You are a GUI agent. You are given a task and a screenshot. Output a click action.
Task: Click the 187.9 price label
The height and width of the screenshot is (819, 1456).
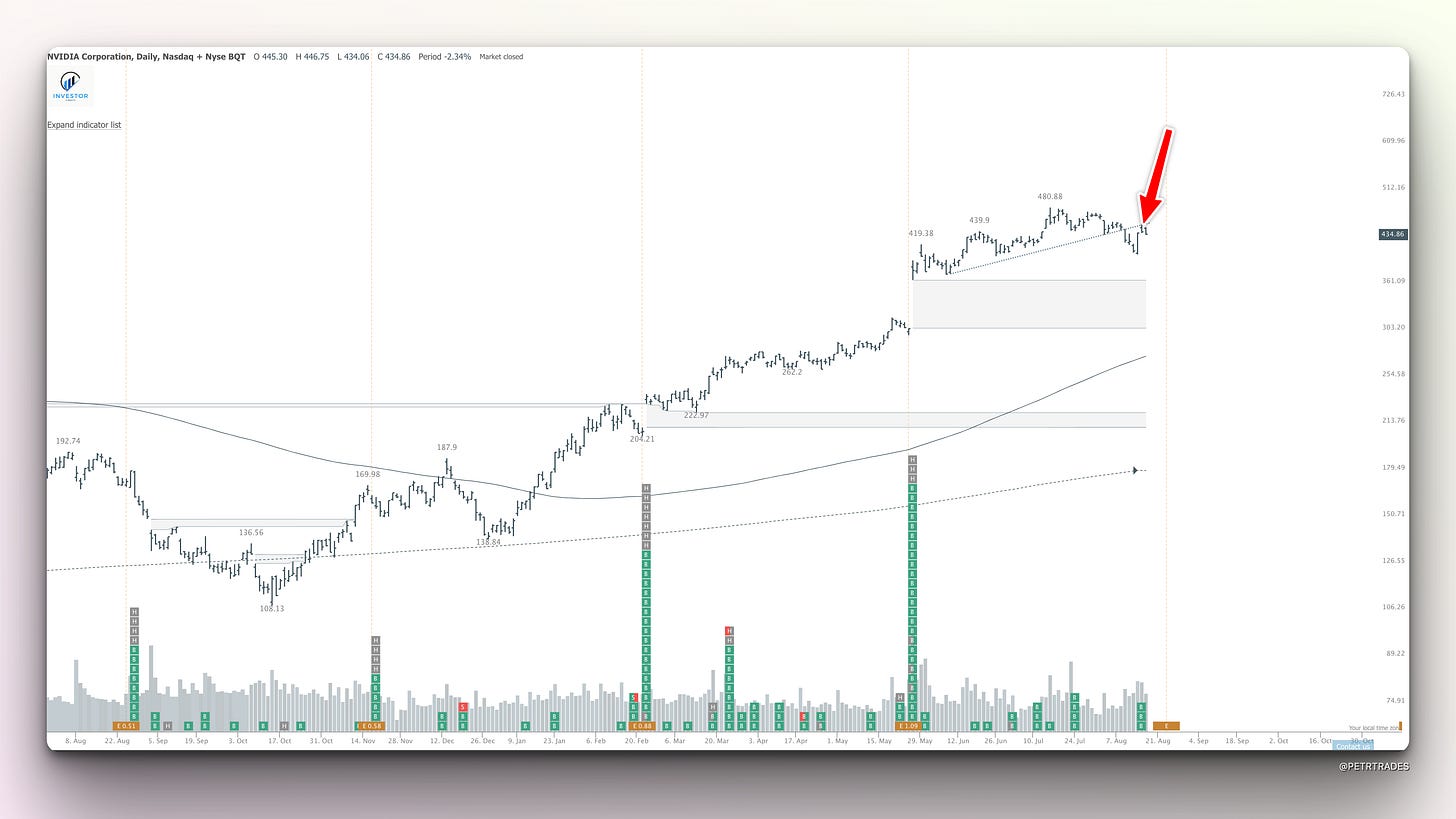[447, 447]
